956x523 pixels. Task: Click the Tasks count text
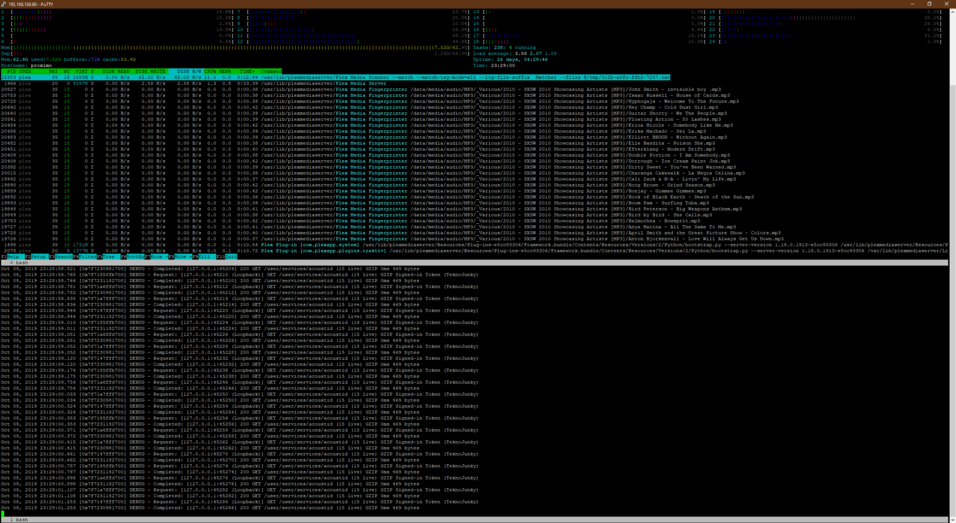point(504,48)
